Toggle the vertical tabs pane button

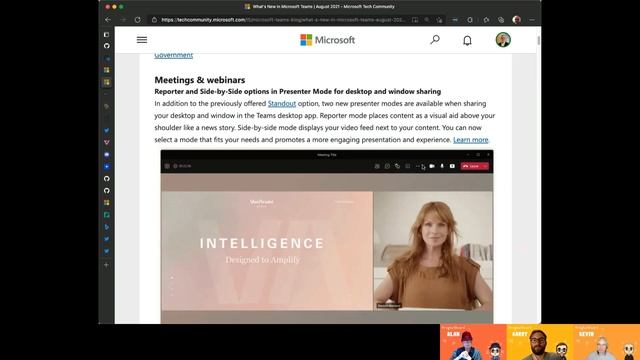click(x=107, y=35)
